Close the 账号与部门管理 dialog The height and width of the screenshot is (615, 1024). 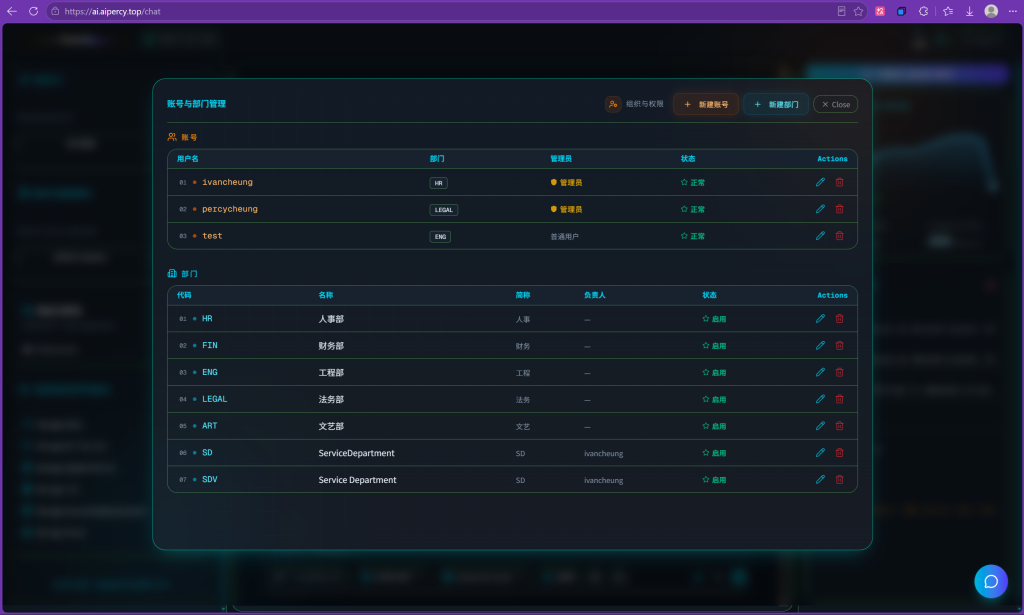835,104
